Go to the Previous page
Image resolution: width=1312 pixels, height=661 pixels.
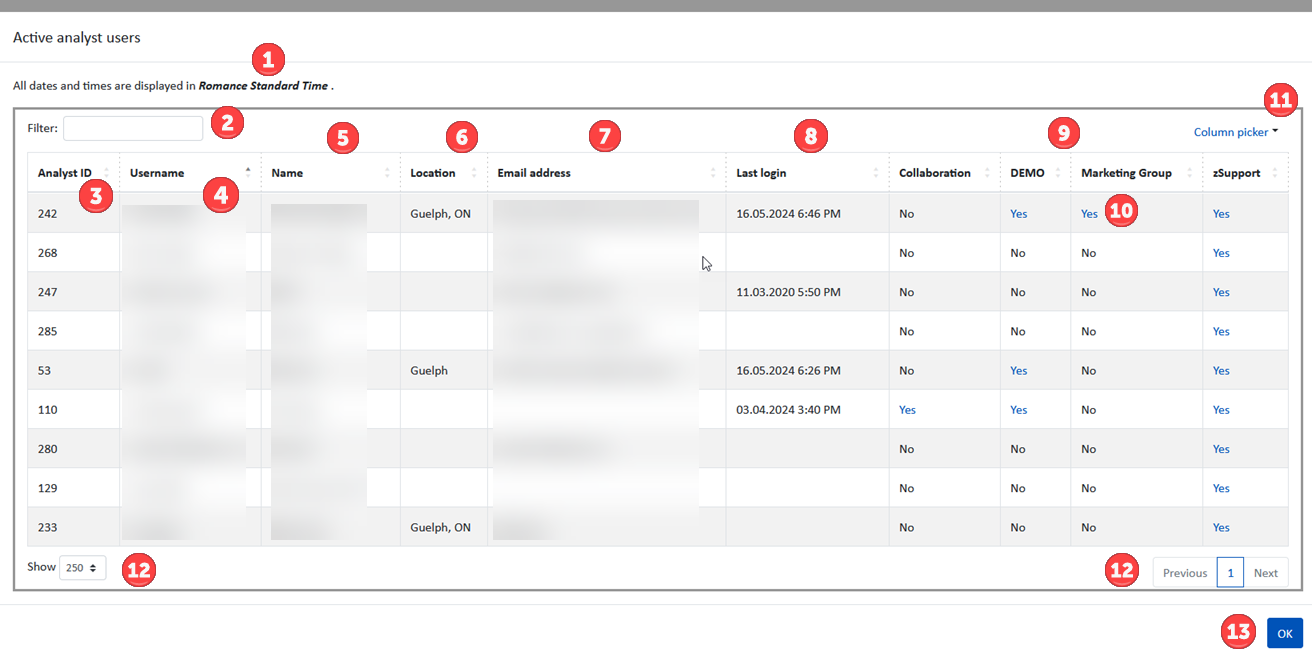[1184, 573]
